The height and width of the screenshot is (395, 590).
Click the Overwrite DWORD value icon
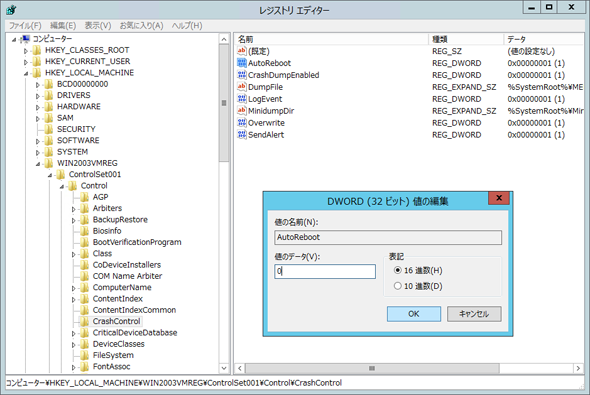[x=242, y=123]
